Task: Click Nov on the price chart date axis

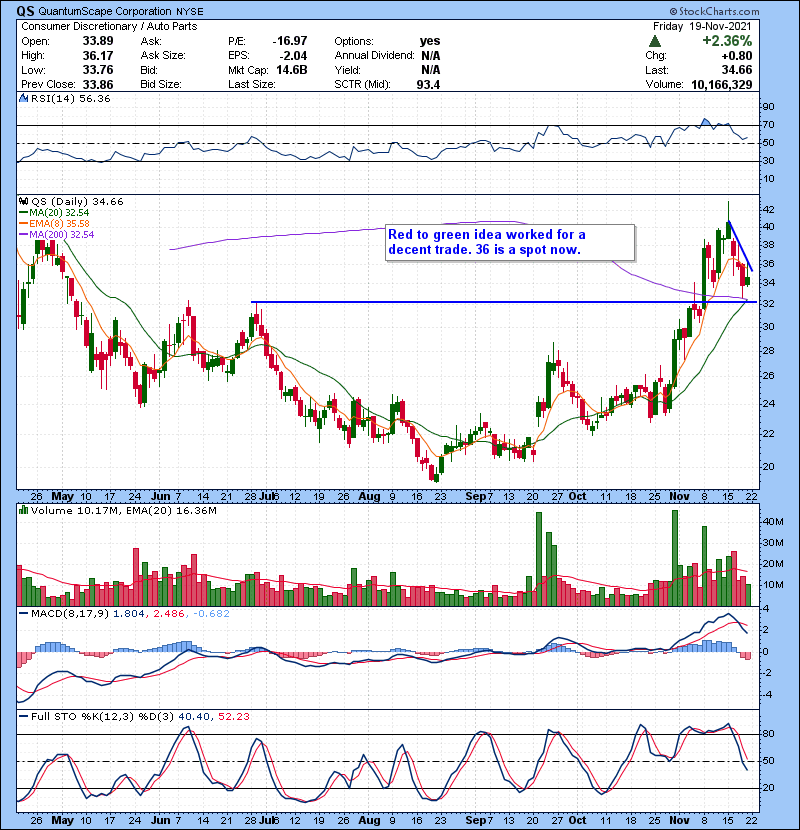Action: 679,497
